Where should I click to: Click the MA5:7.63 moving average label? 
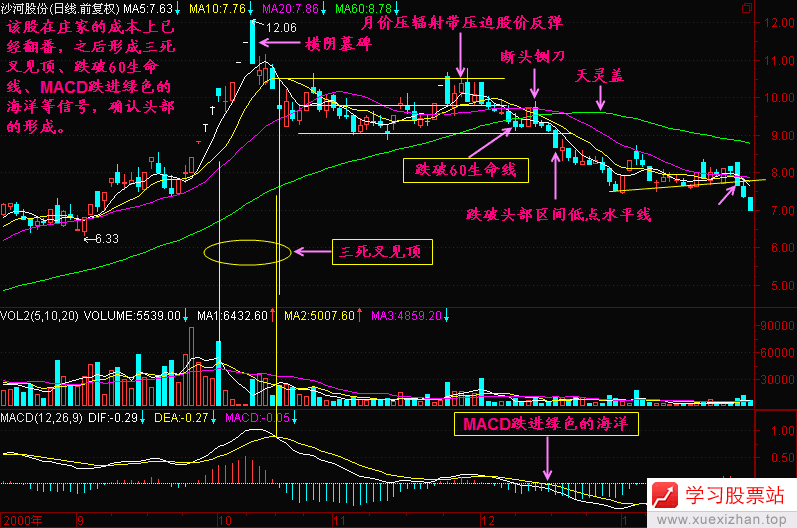148,9
